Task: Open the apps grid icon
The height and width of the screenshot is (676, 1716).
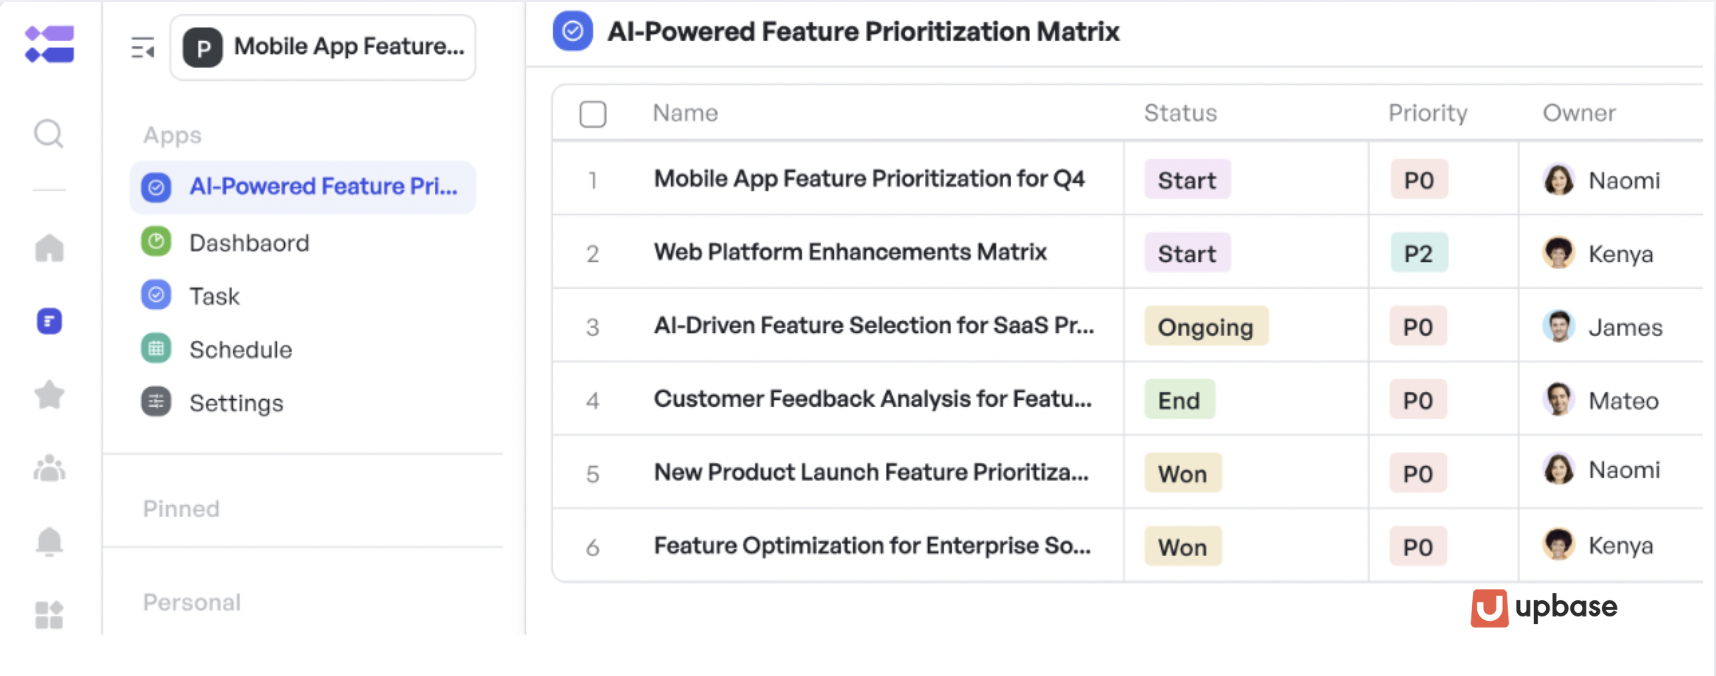Action: pos(49,615)
